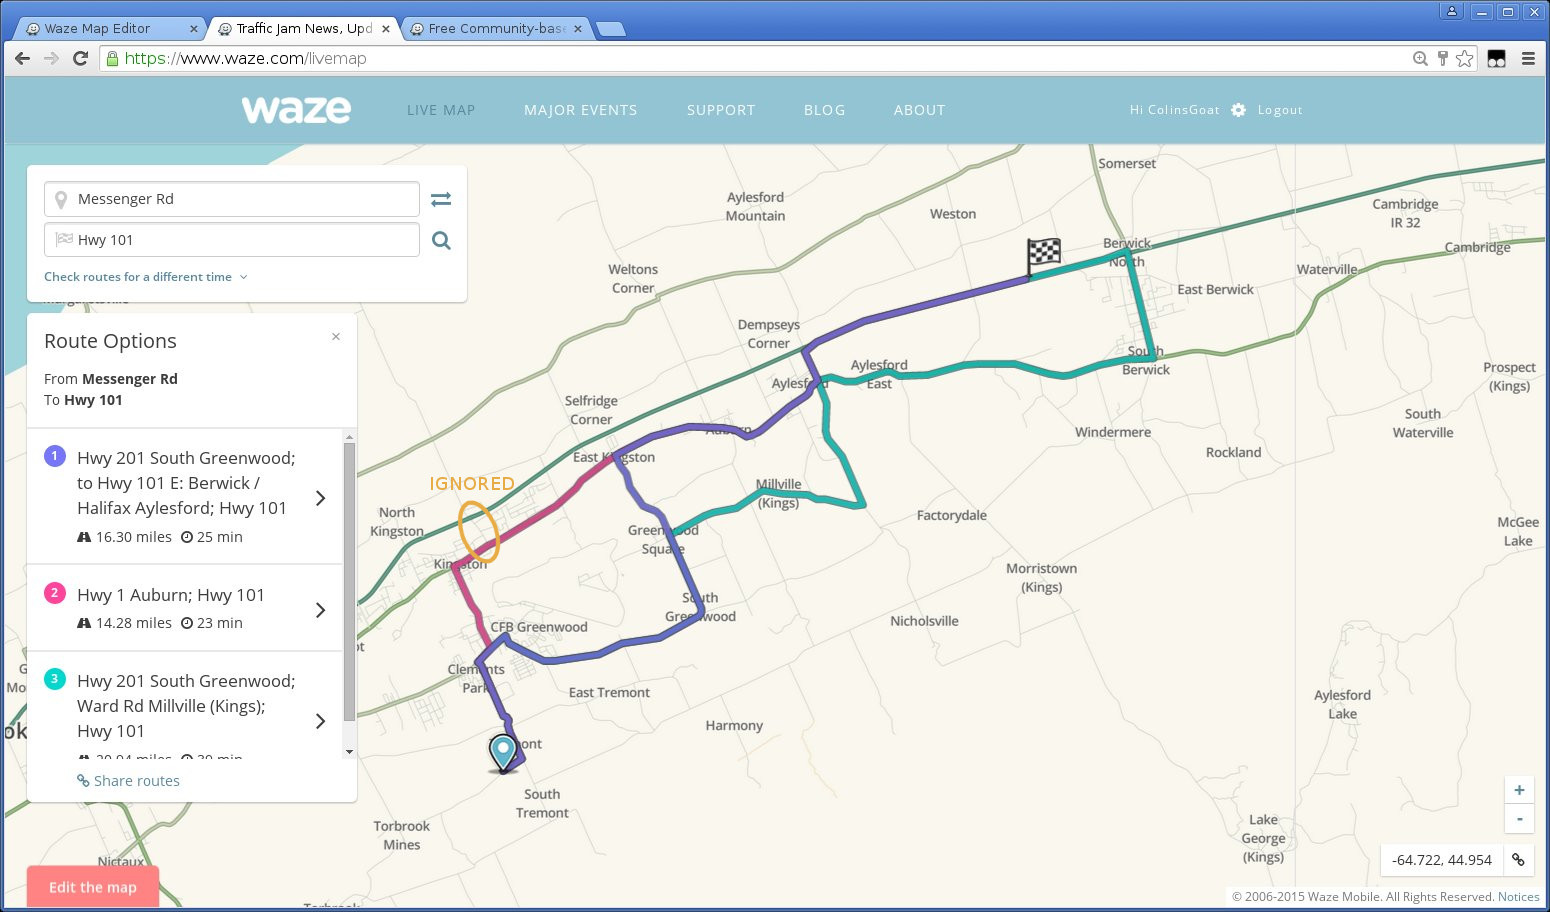Expand route 3 Ward Rd Millville details
The height and width of the screenshot is (912, 1550).
pos(320,721)
